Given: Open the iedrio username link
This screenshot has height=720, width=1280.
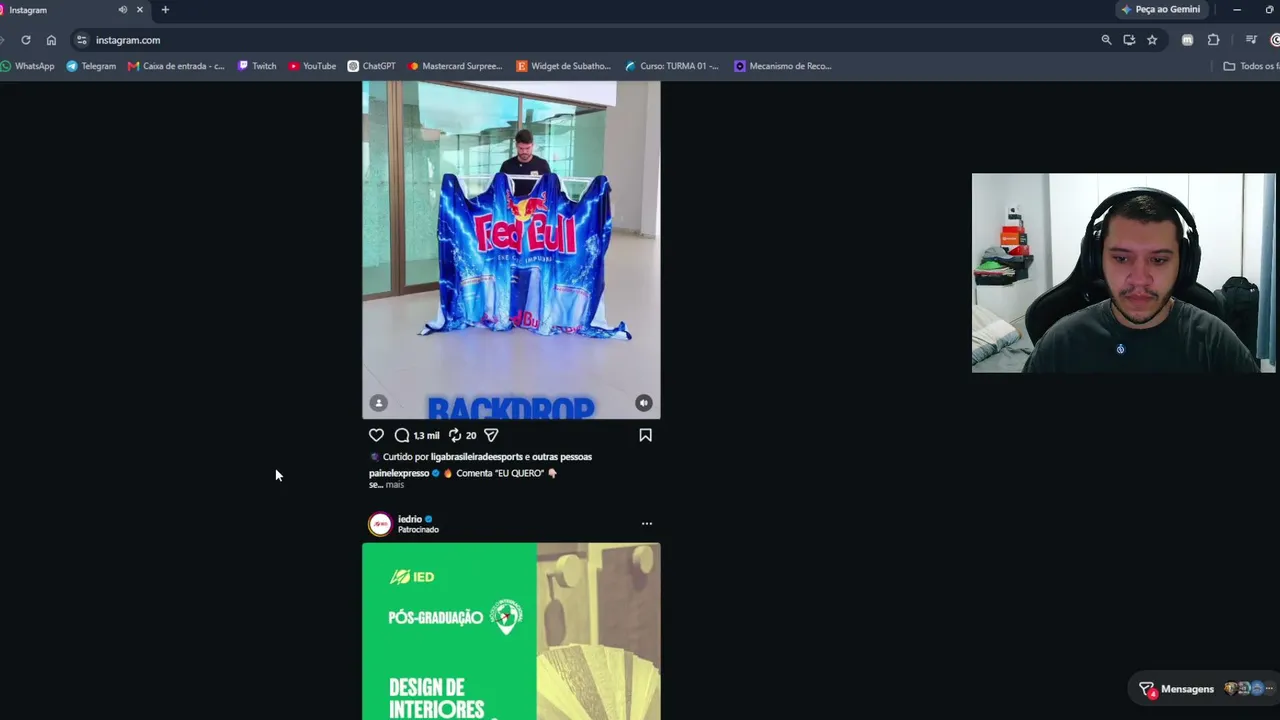Looking at the screenshot, I should point(410,519).
